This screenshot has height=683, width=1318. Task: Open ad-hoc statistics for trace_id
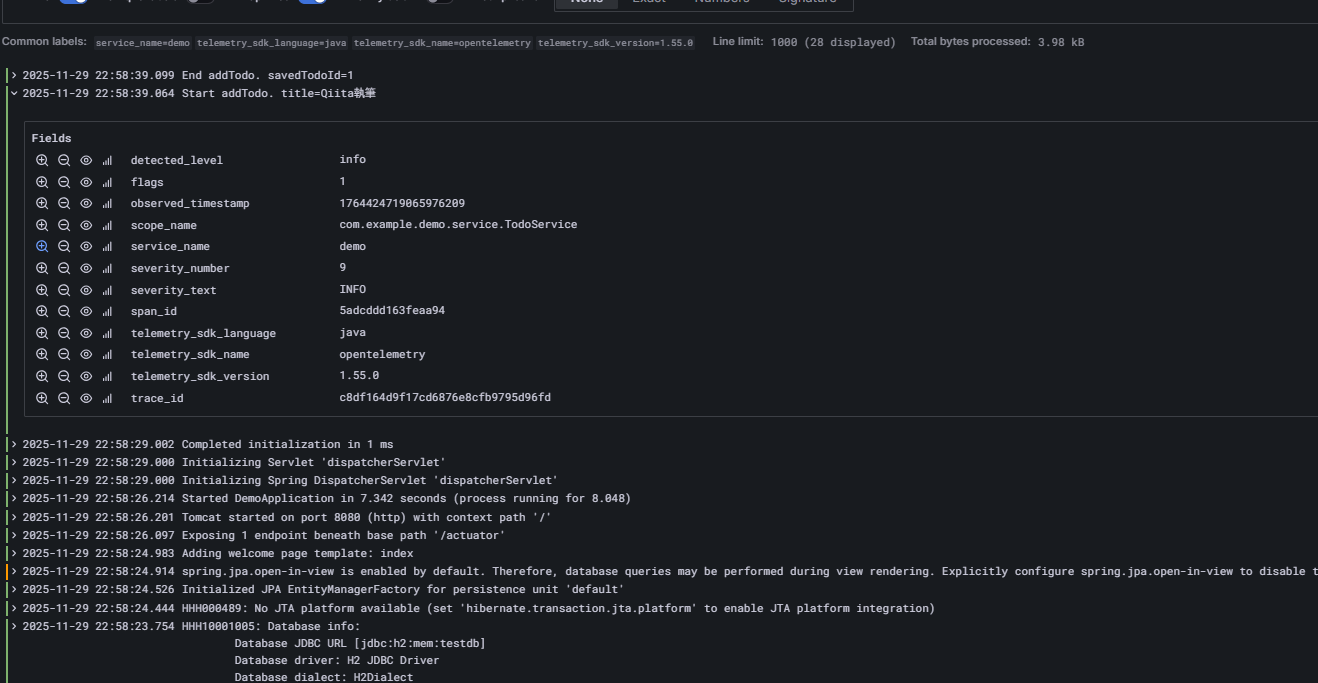(x=107, y=398)
